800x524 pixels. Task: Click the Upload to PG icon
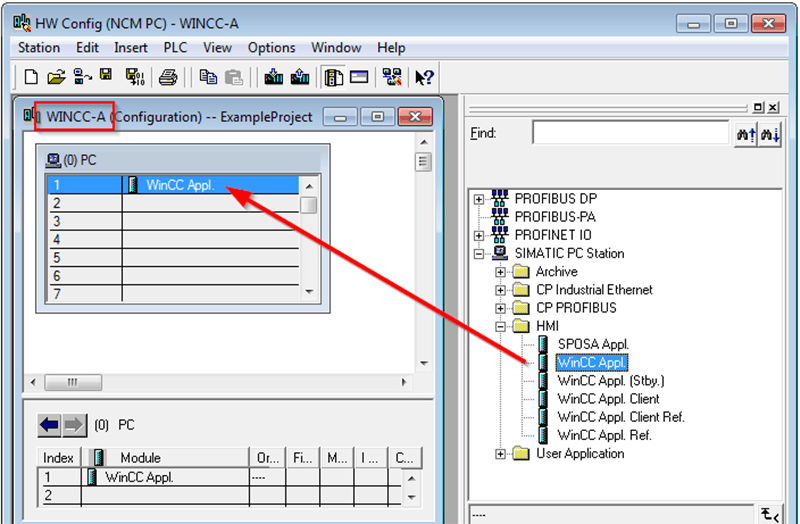pyautogui.click(x=300, y=77)
